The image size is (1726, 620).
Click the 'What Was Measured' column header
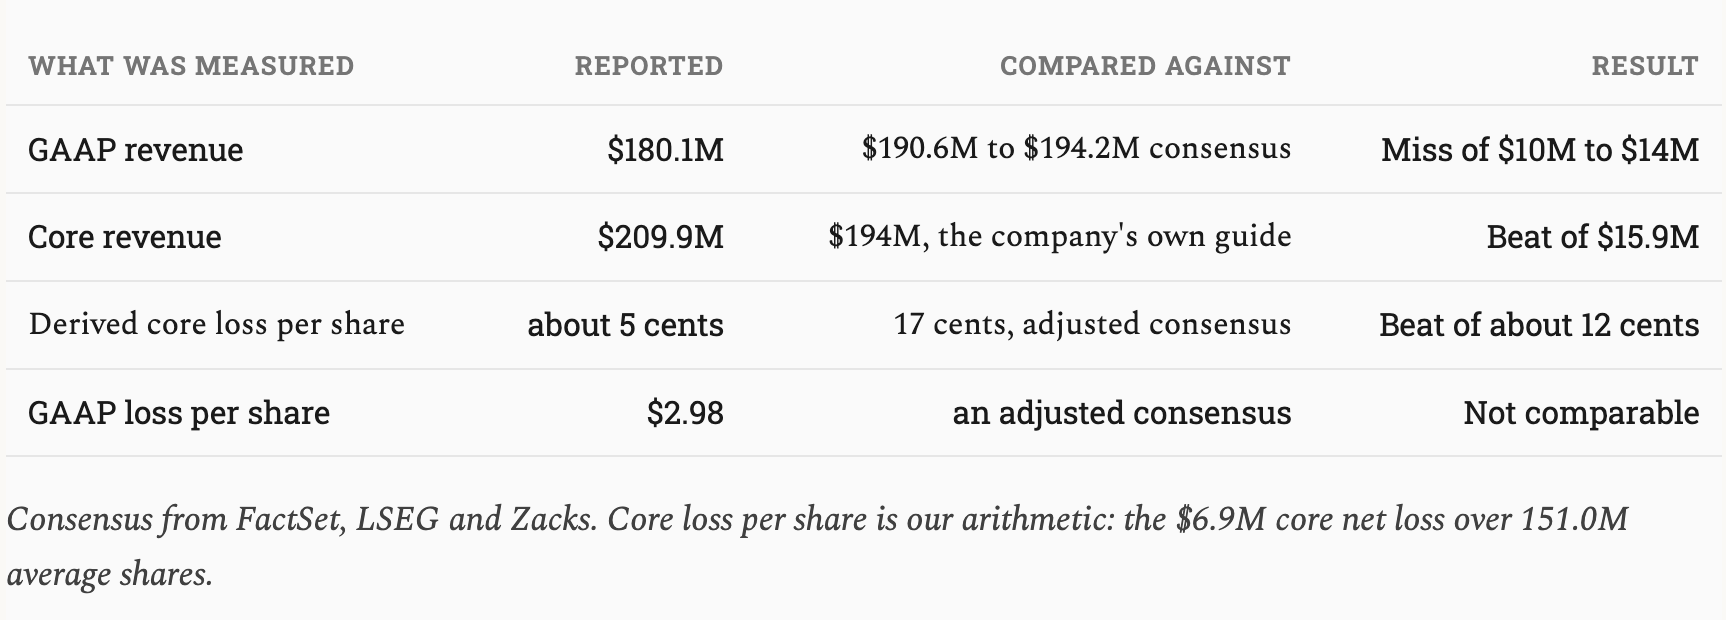(x=191, y=66)
